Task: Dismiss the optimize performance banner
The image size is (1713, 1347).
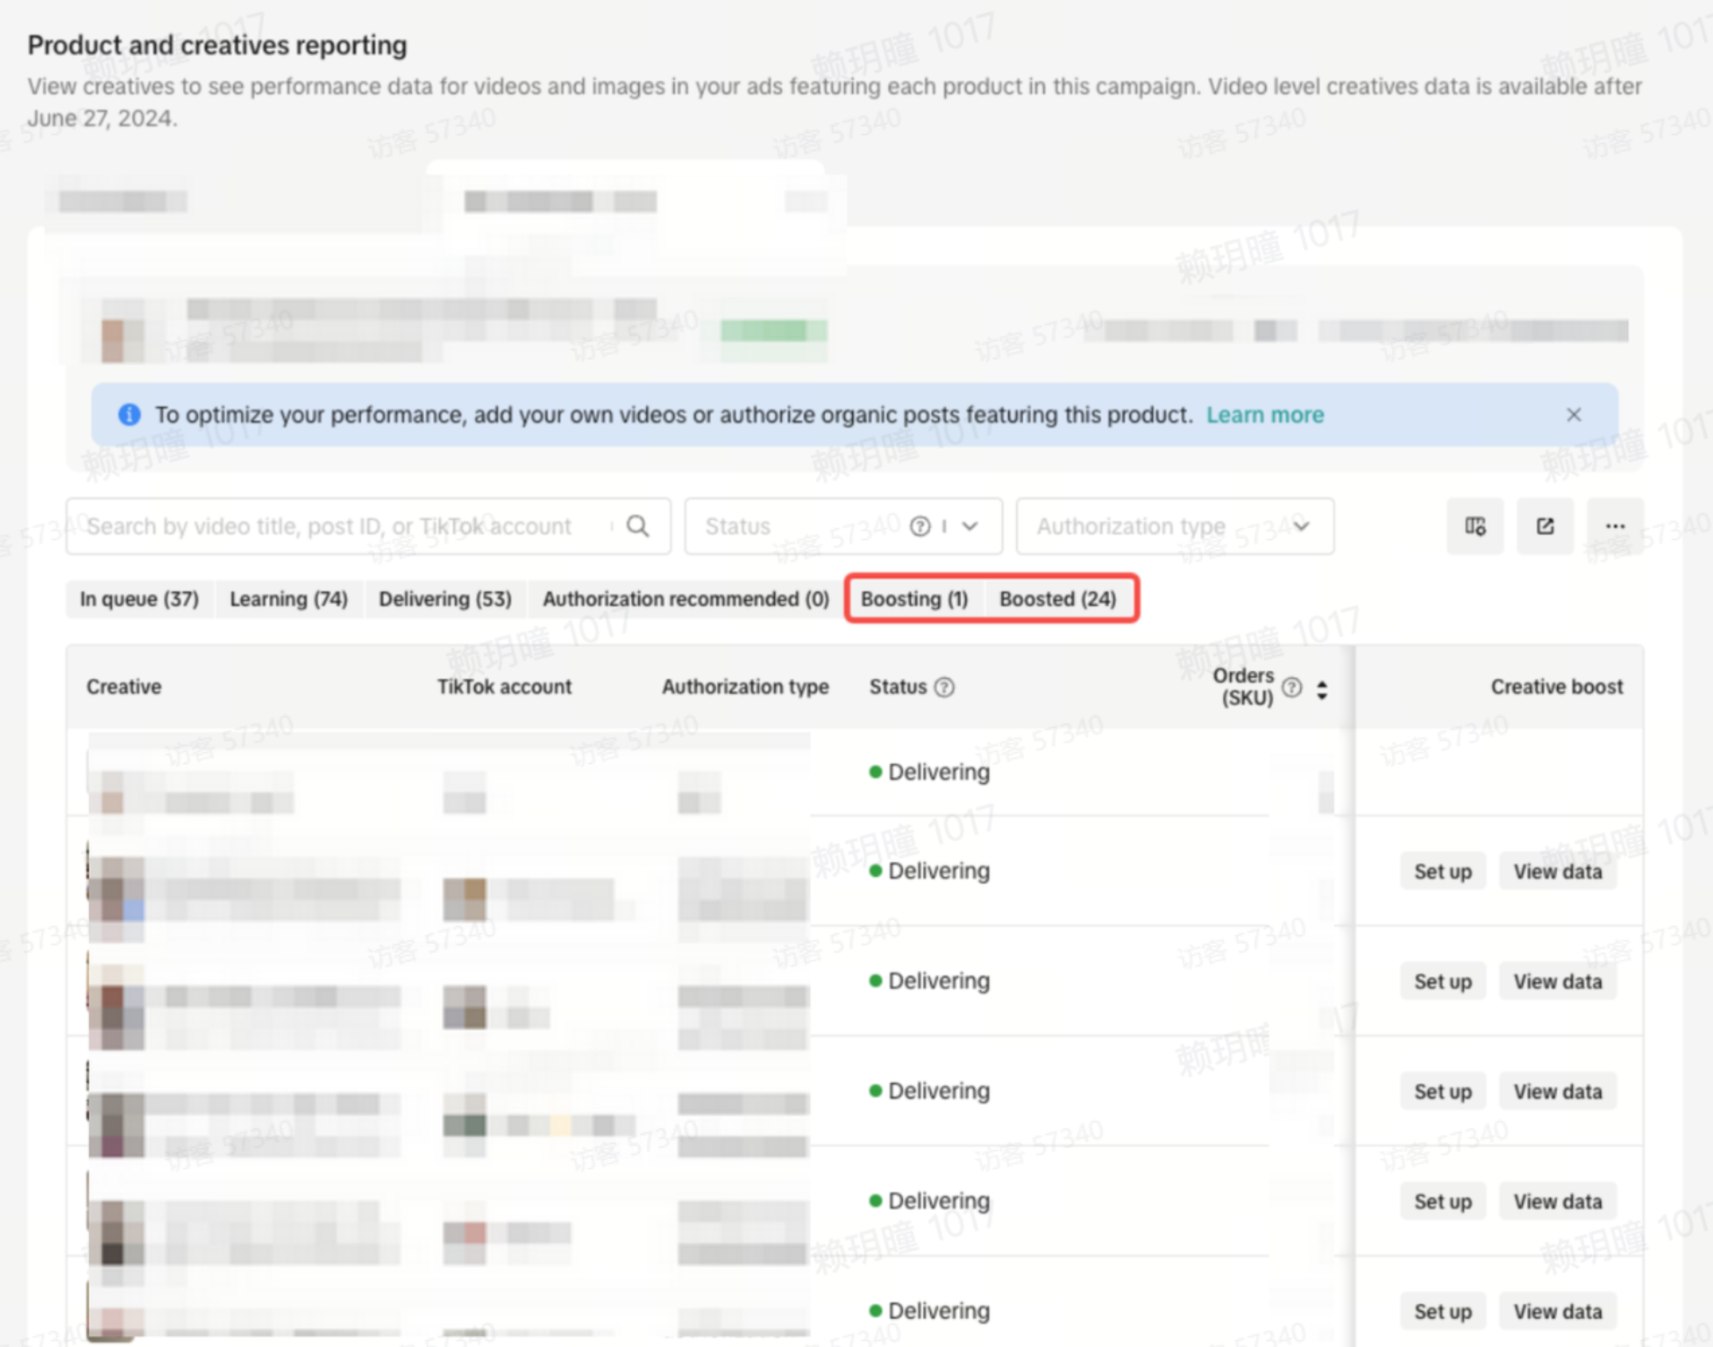Action: pyautogui.click(x=1573, y=414)
